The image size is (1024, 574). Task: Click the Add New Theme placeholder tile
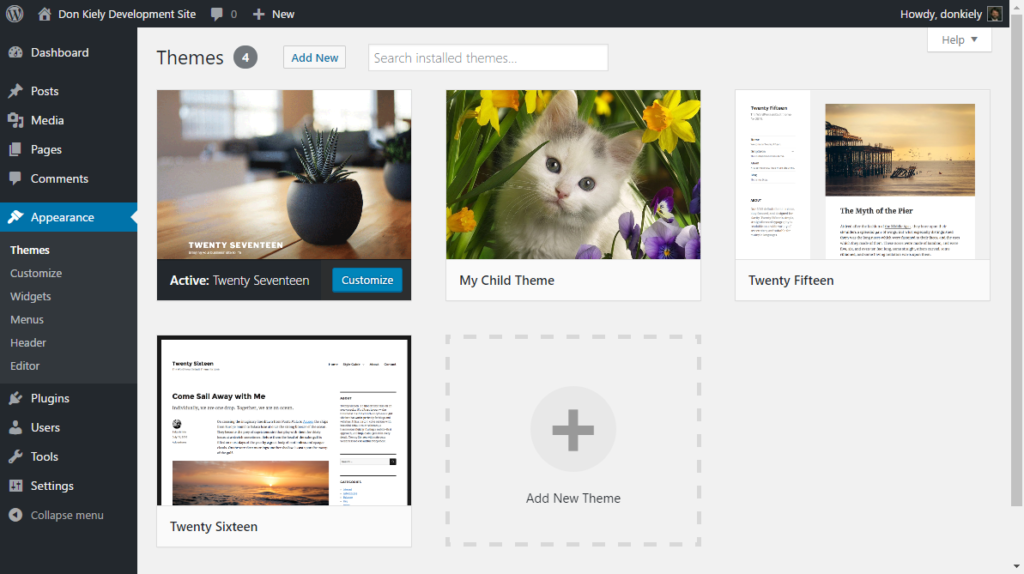coord(573,441)
